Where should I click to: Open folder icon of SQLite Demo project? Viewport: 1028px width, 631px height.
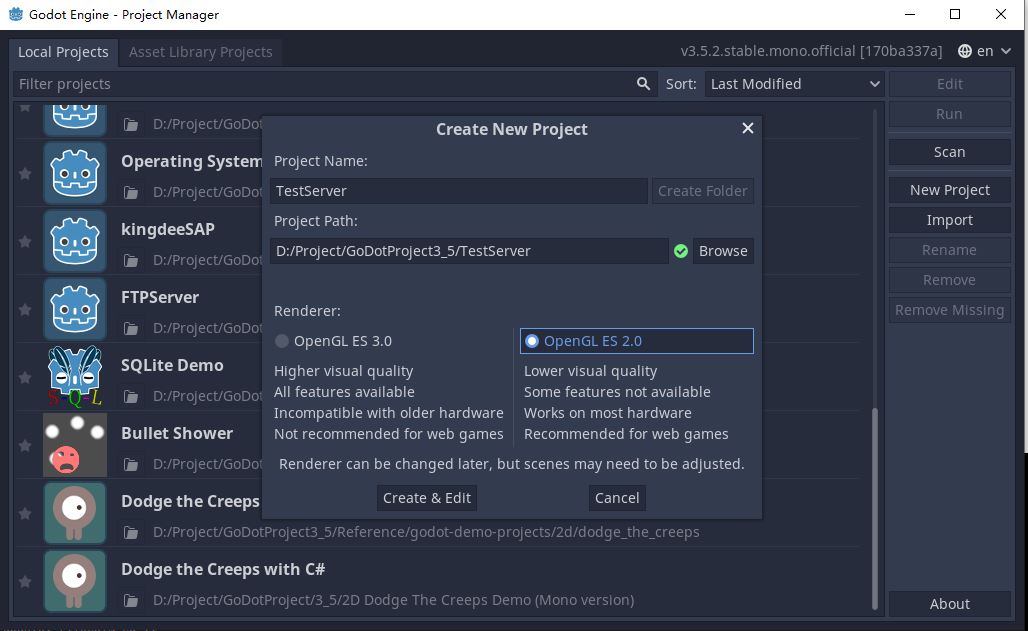131,397
